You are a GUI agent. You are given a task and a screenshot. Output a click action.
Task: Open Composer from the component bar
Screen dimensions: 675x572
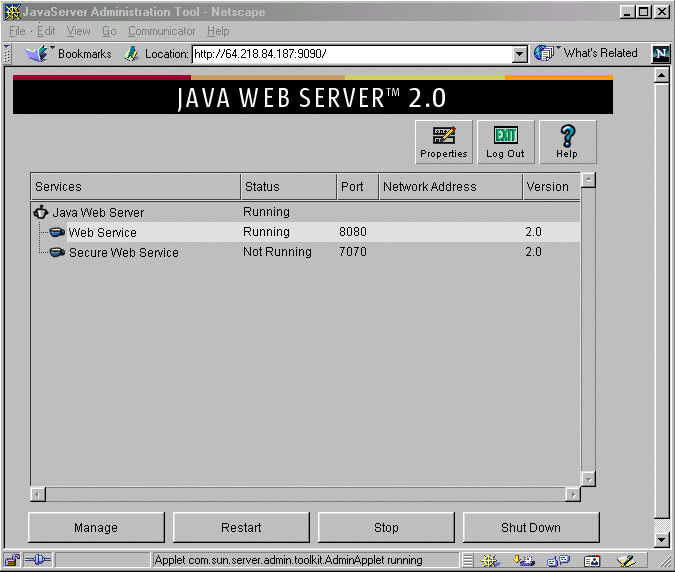(x=626, y=560)
